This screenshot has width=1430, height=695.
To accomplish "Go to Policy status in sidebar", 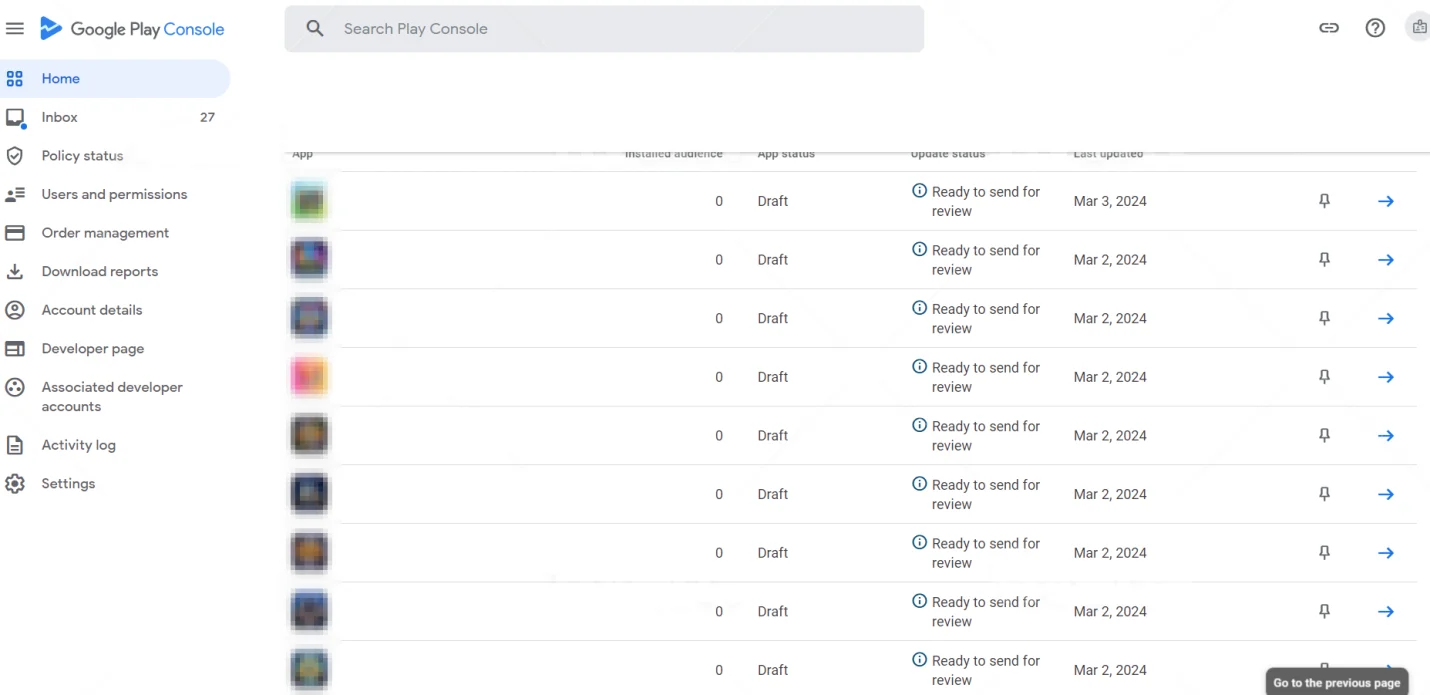I will [82, 156].
